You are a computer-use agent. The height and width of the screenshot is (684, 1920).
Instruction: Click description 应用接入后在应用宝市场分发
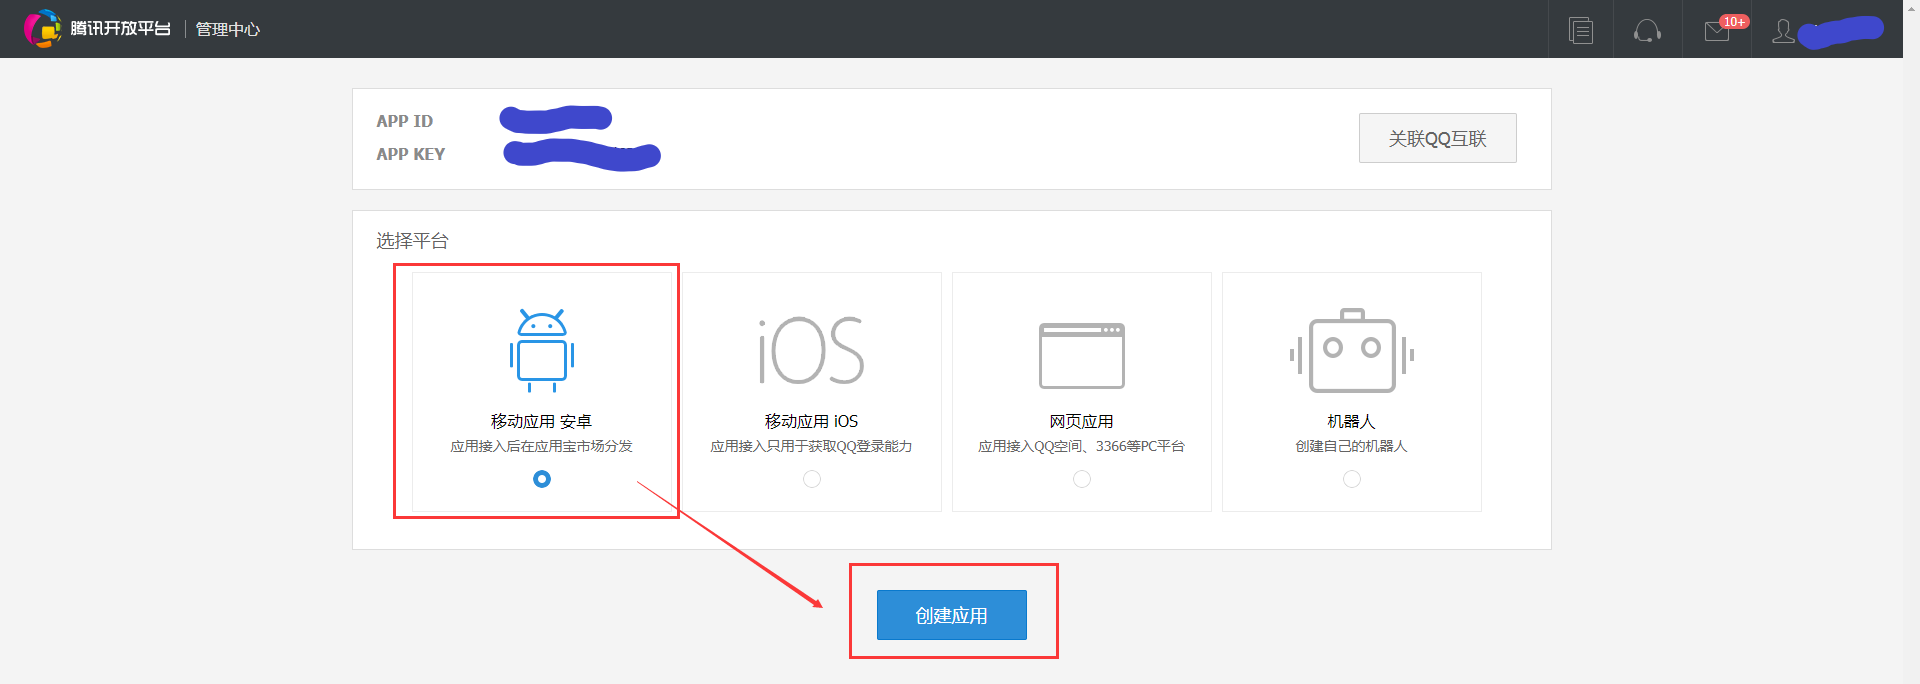pyautogui.click(x=541, y=446)
